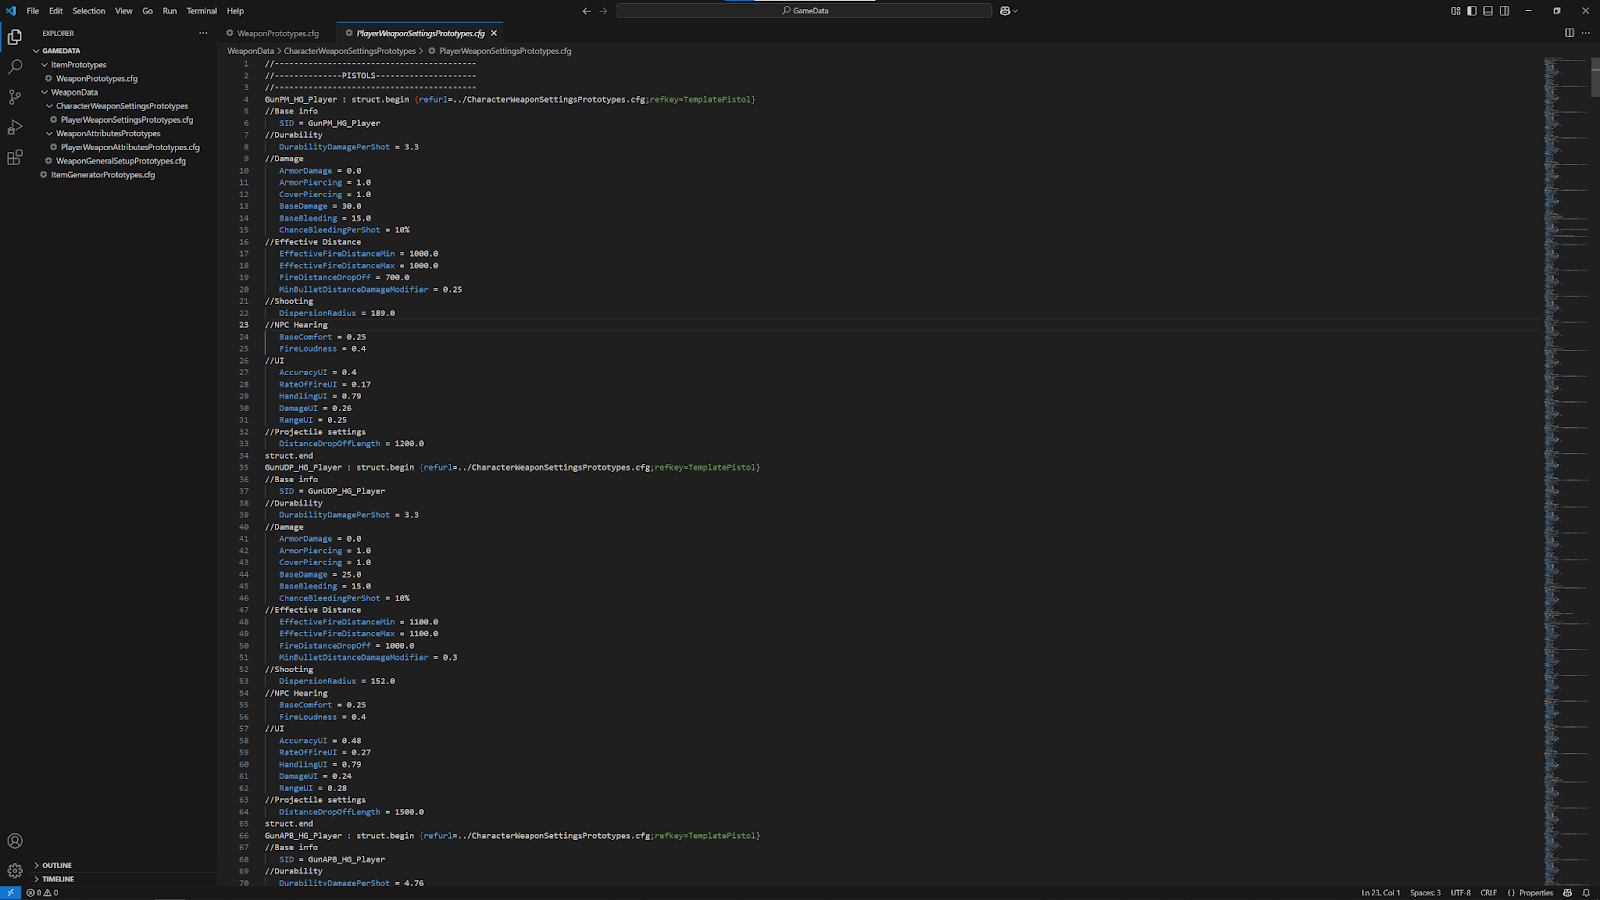The width and height of the screenshot is (1600, 900).
Task: Open the notifications bell in status bar
Action: point(1586,893)
